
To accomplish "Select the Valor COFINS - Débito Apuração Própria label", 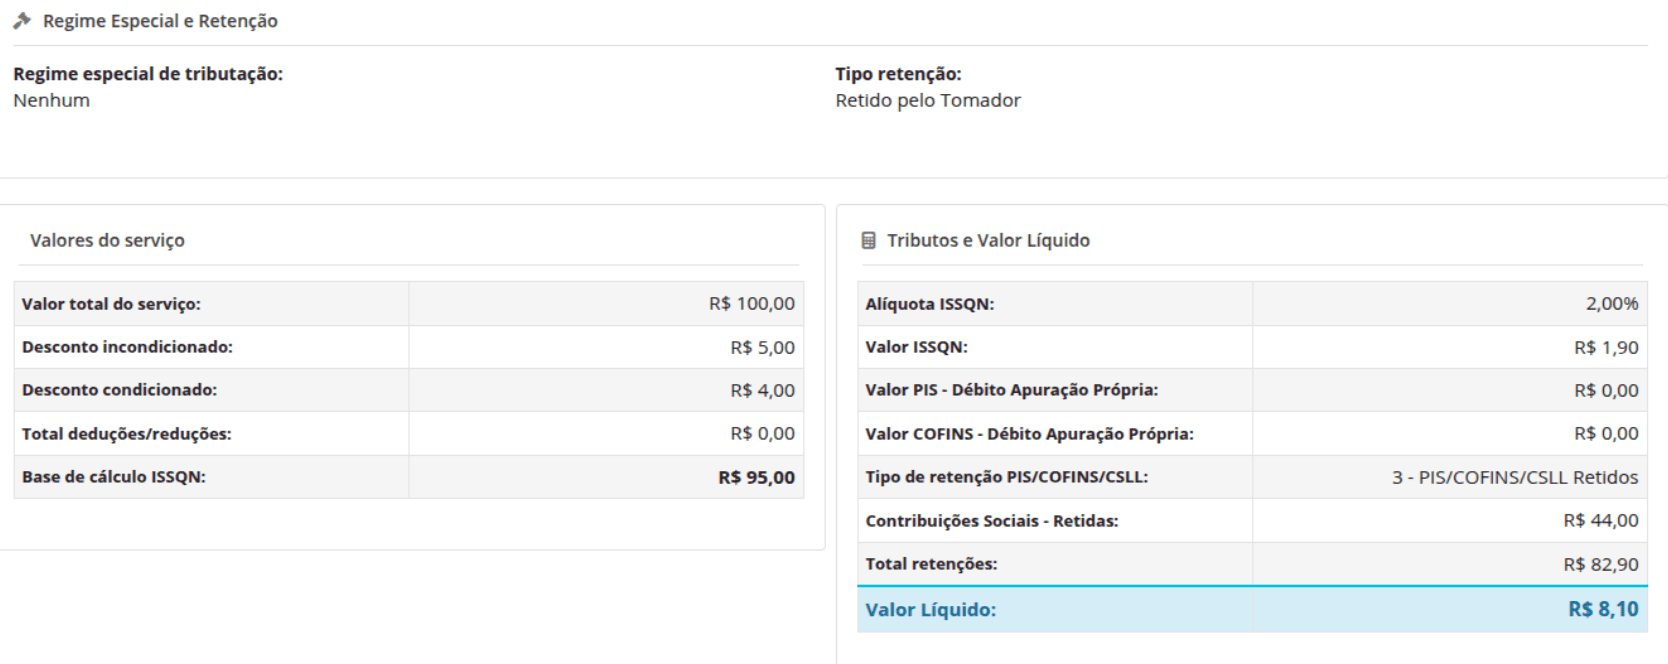I will pos(1029,434).
